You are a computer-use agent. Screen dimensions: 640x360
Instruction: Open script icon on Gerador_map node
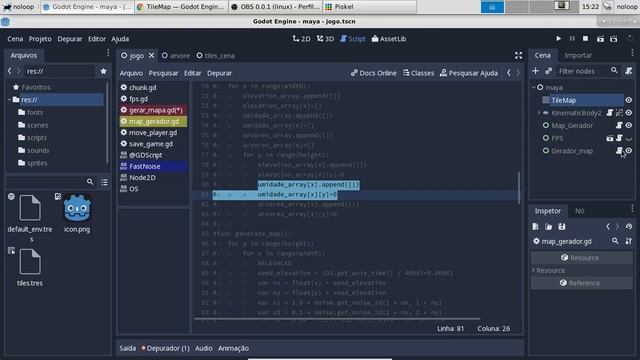pyautogui.click(x=619, y=151)
